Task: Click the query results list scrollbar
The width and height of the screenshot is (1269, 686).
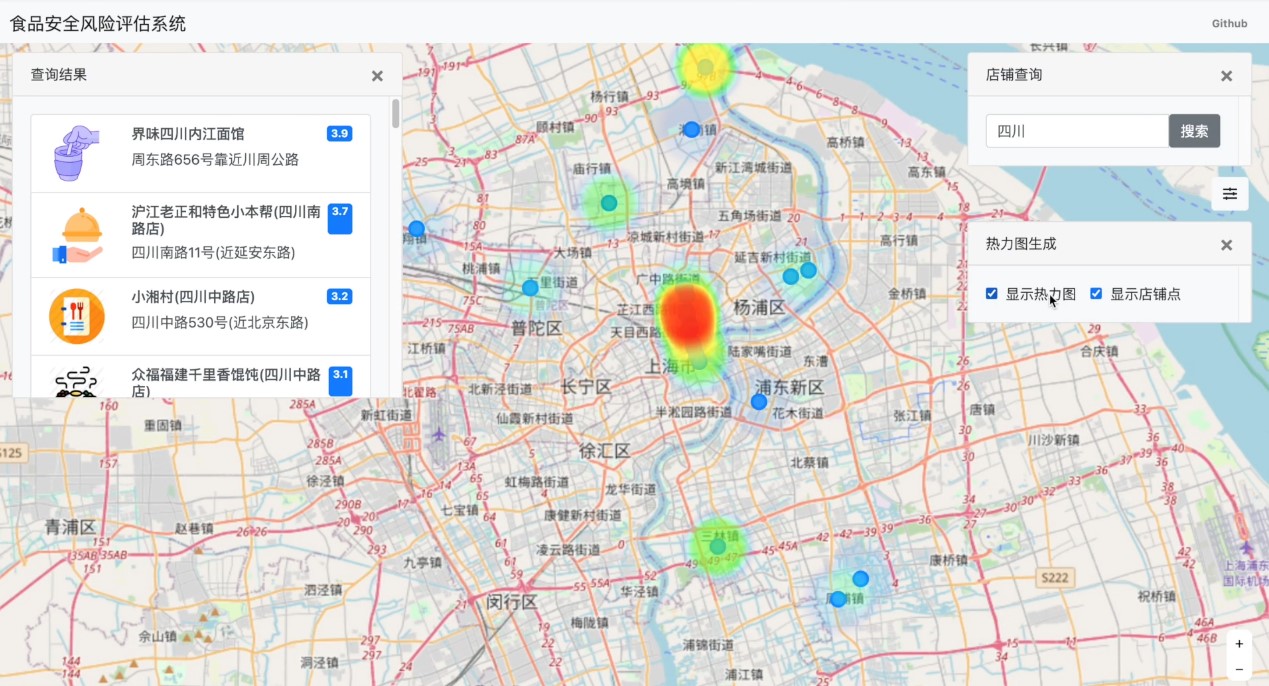Action: click(x=396, y=113)
